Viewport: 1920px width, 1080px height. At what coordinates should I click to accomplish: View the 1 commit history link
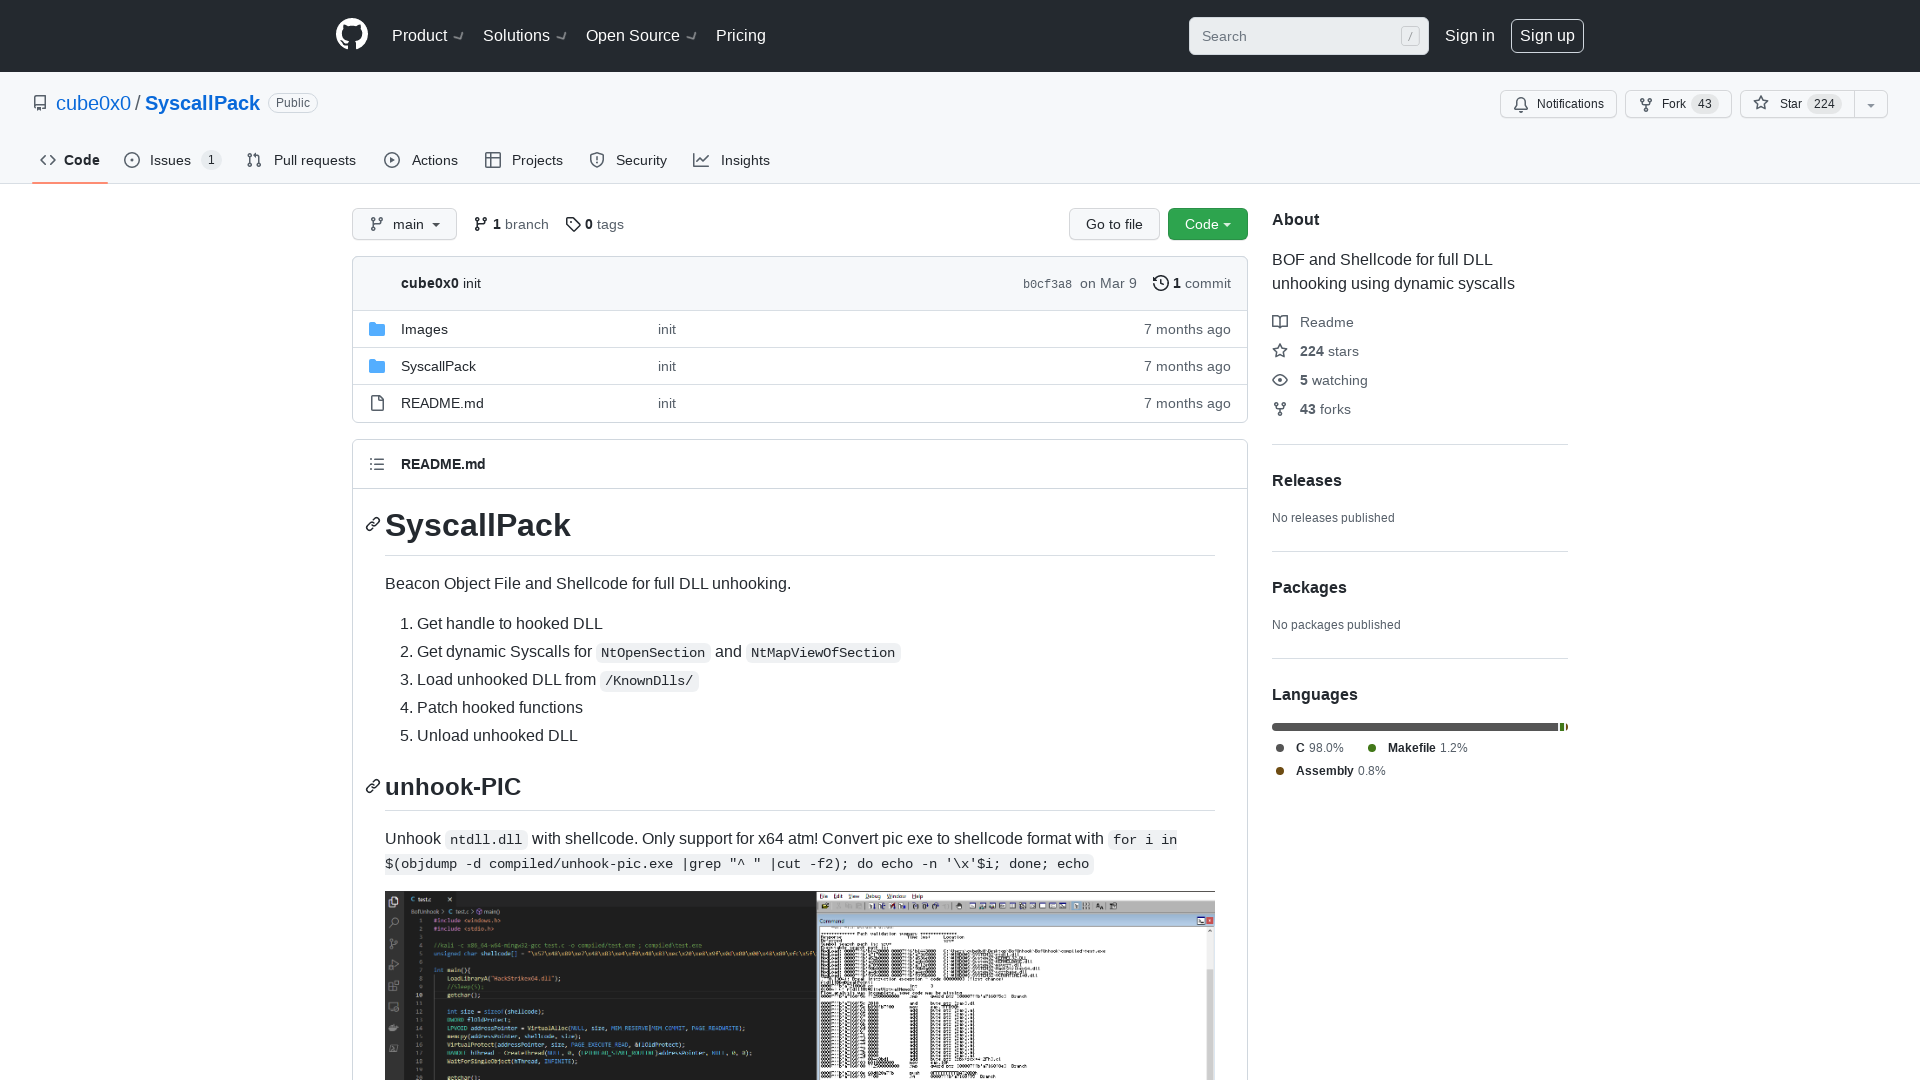coord(1192,283)
